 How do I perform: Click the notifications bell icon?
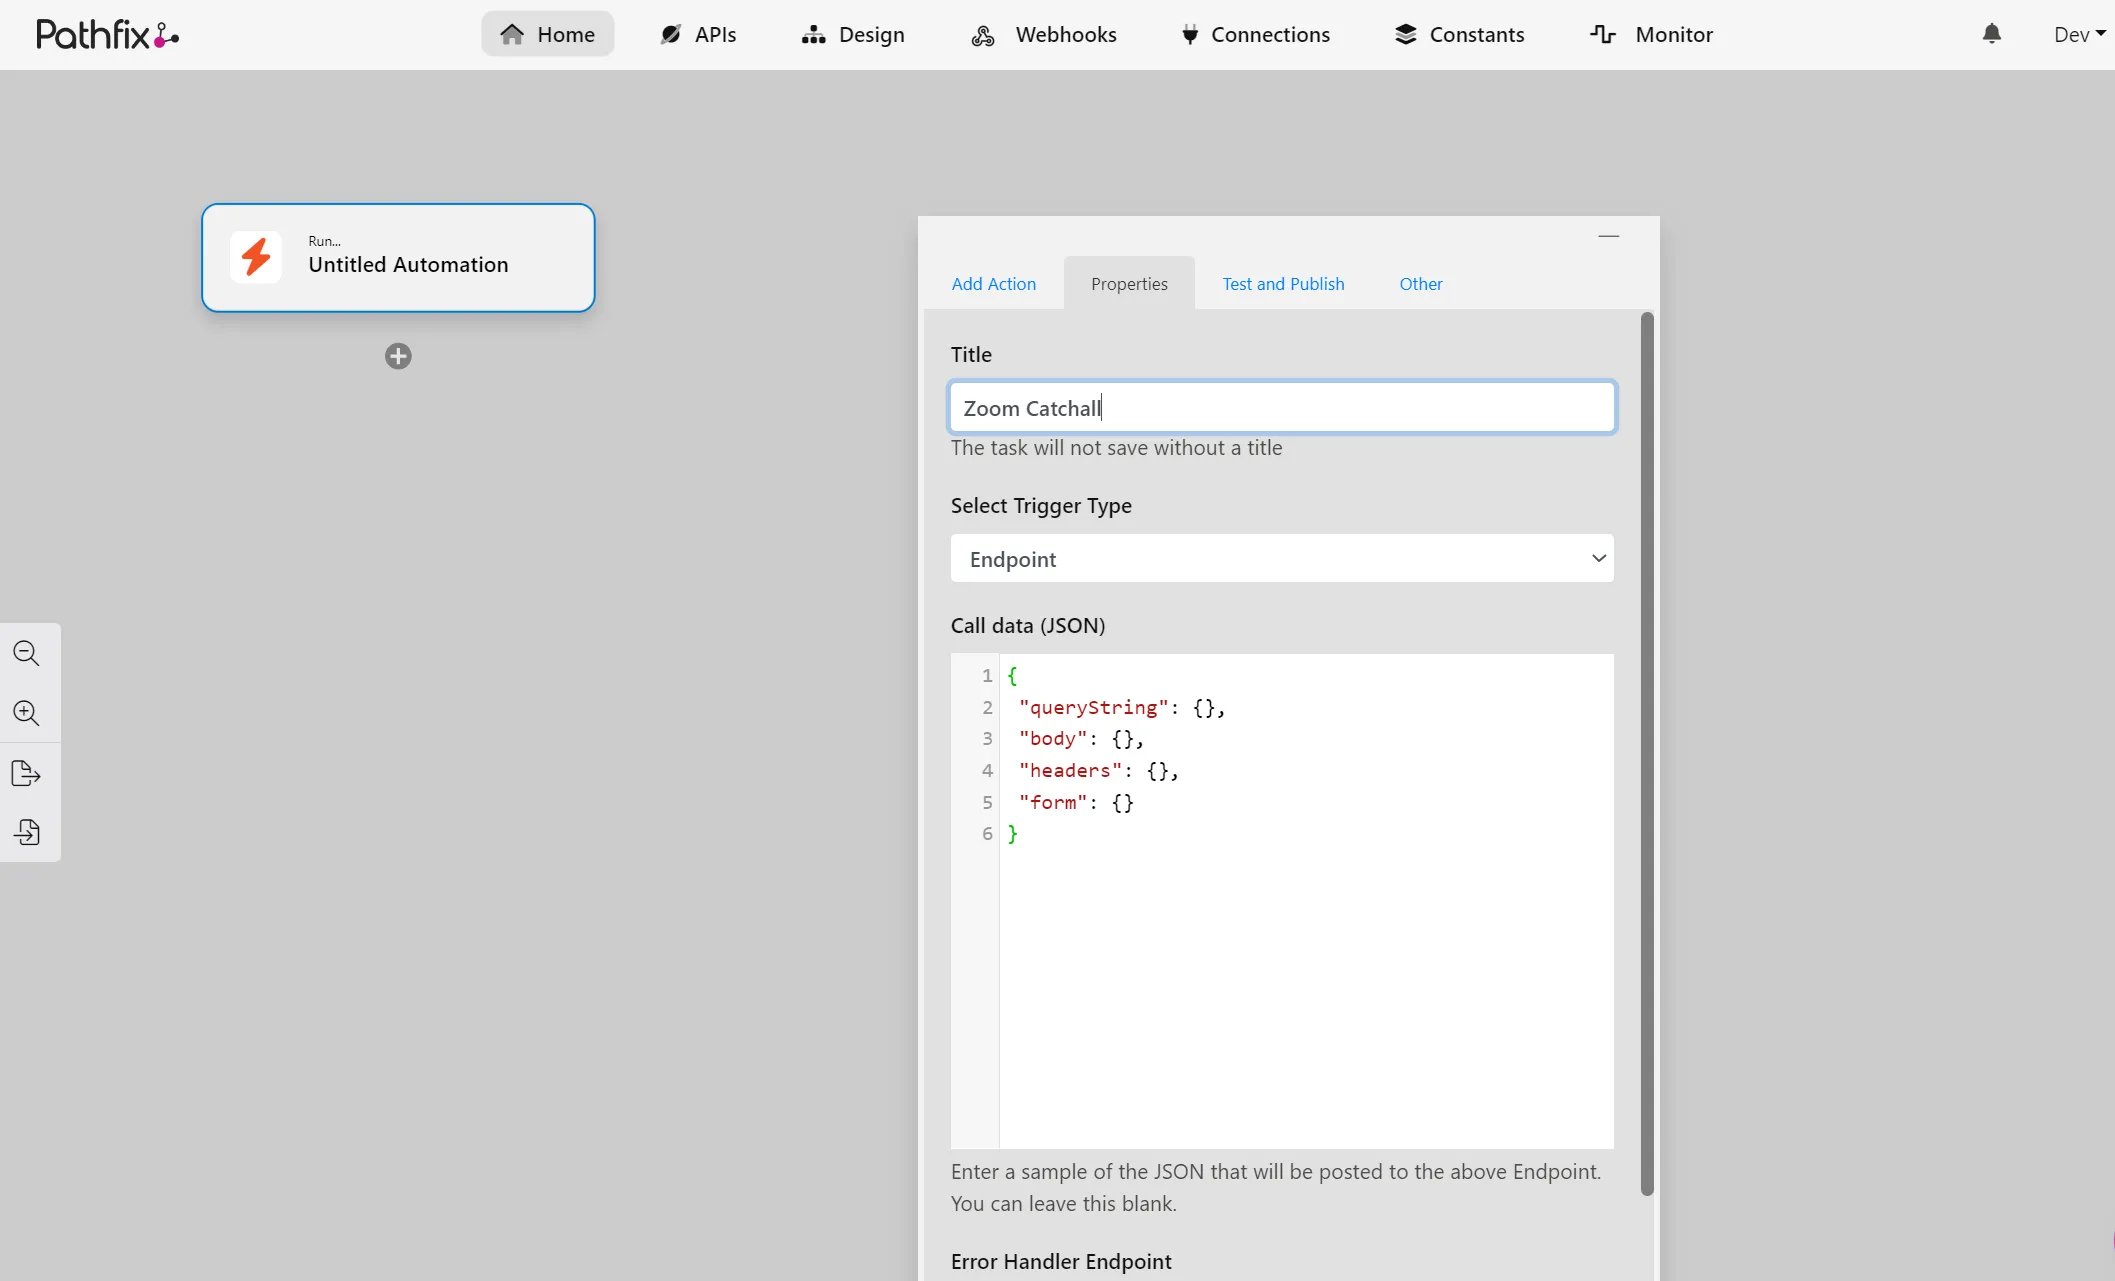point(1992,34)
